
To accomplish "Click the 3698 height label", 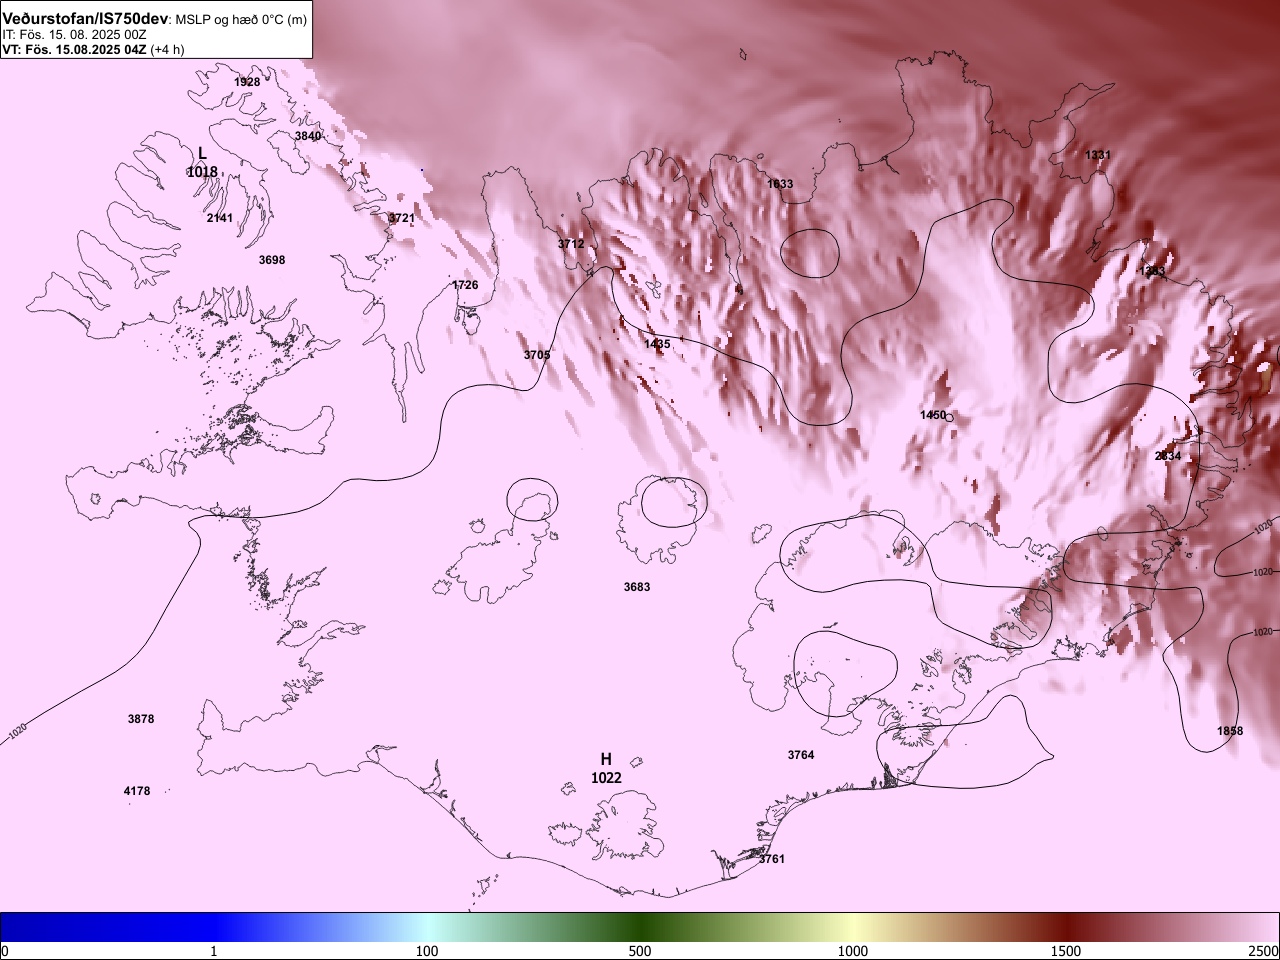I will pos(272,260).
